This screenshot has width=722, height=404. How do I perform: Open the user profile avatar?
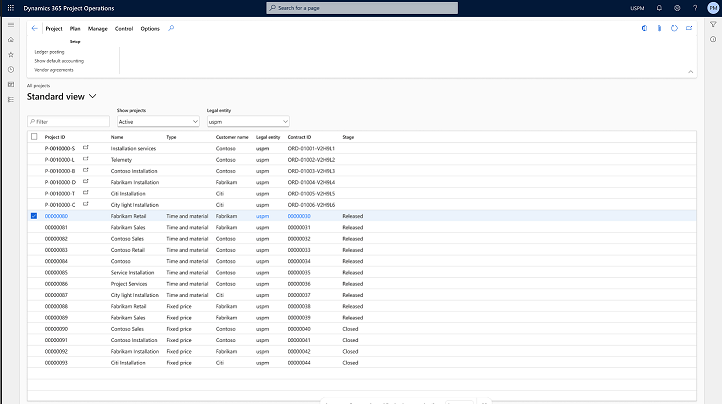[x=713, y=8]
